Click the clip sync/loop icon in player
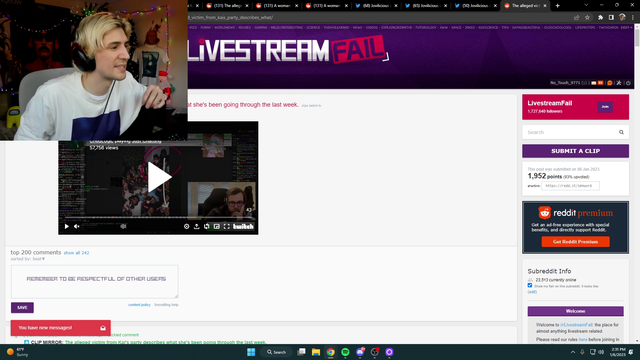 207,227
